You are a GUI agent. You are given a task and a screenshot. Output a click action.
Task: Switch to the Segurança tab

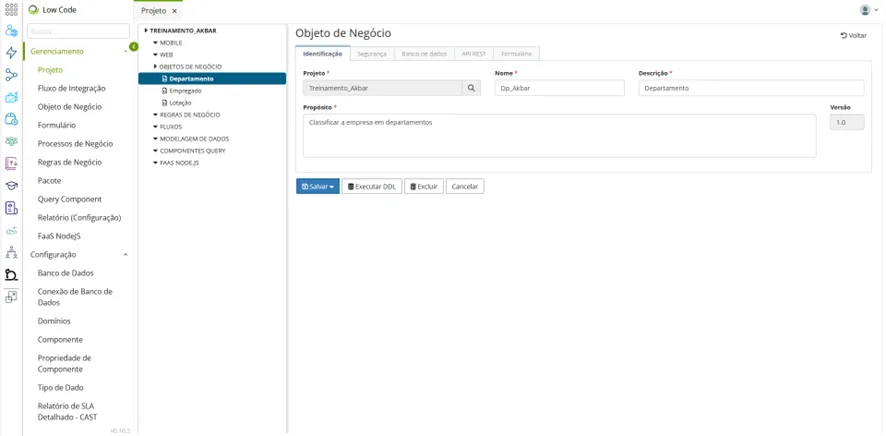(372, 54)
